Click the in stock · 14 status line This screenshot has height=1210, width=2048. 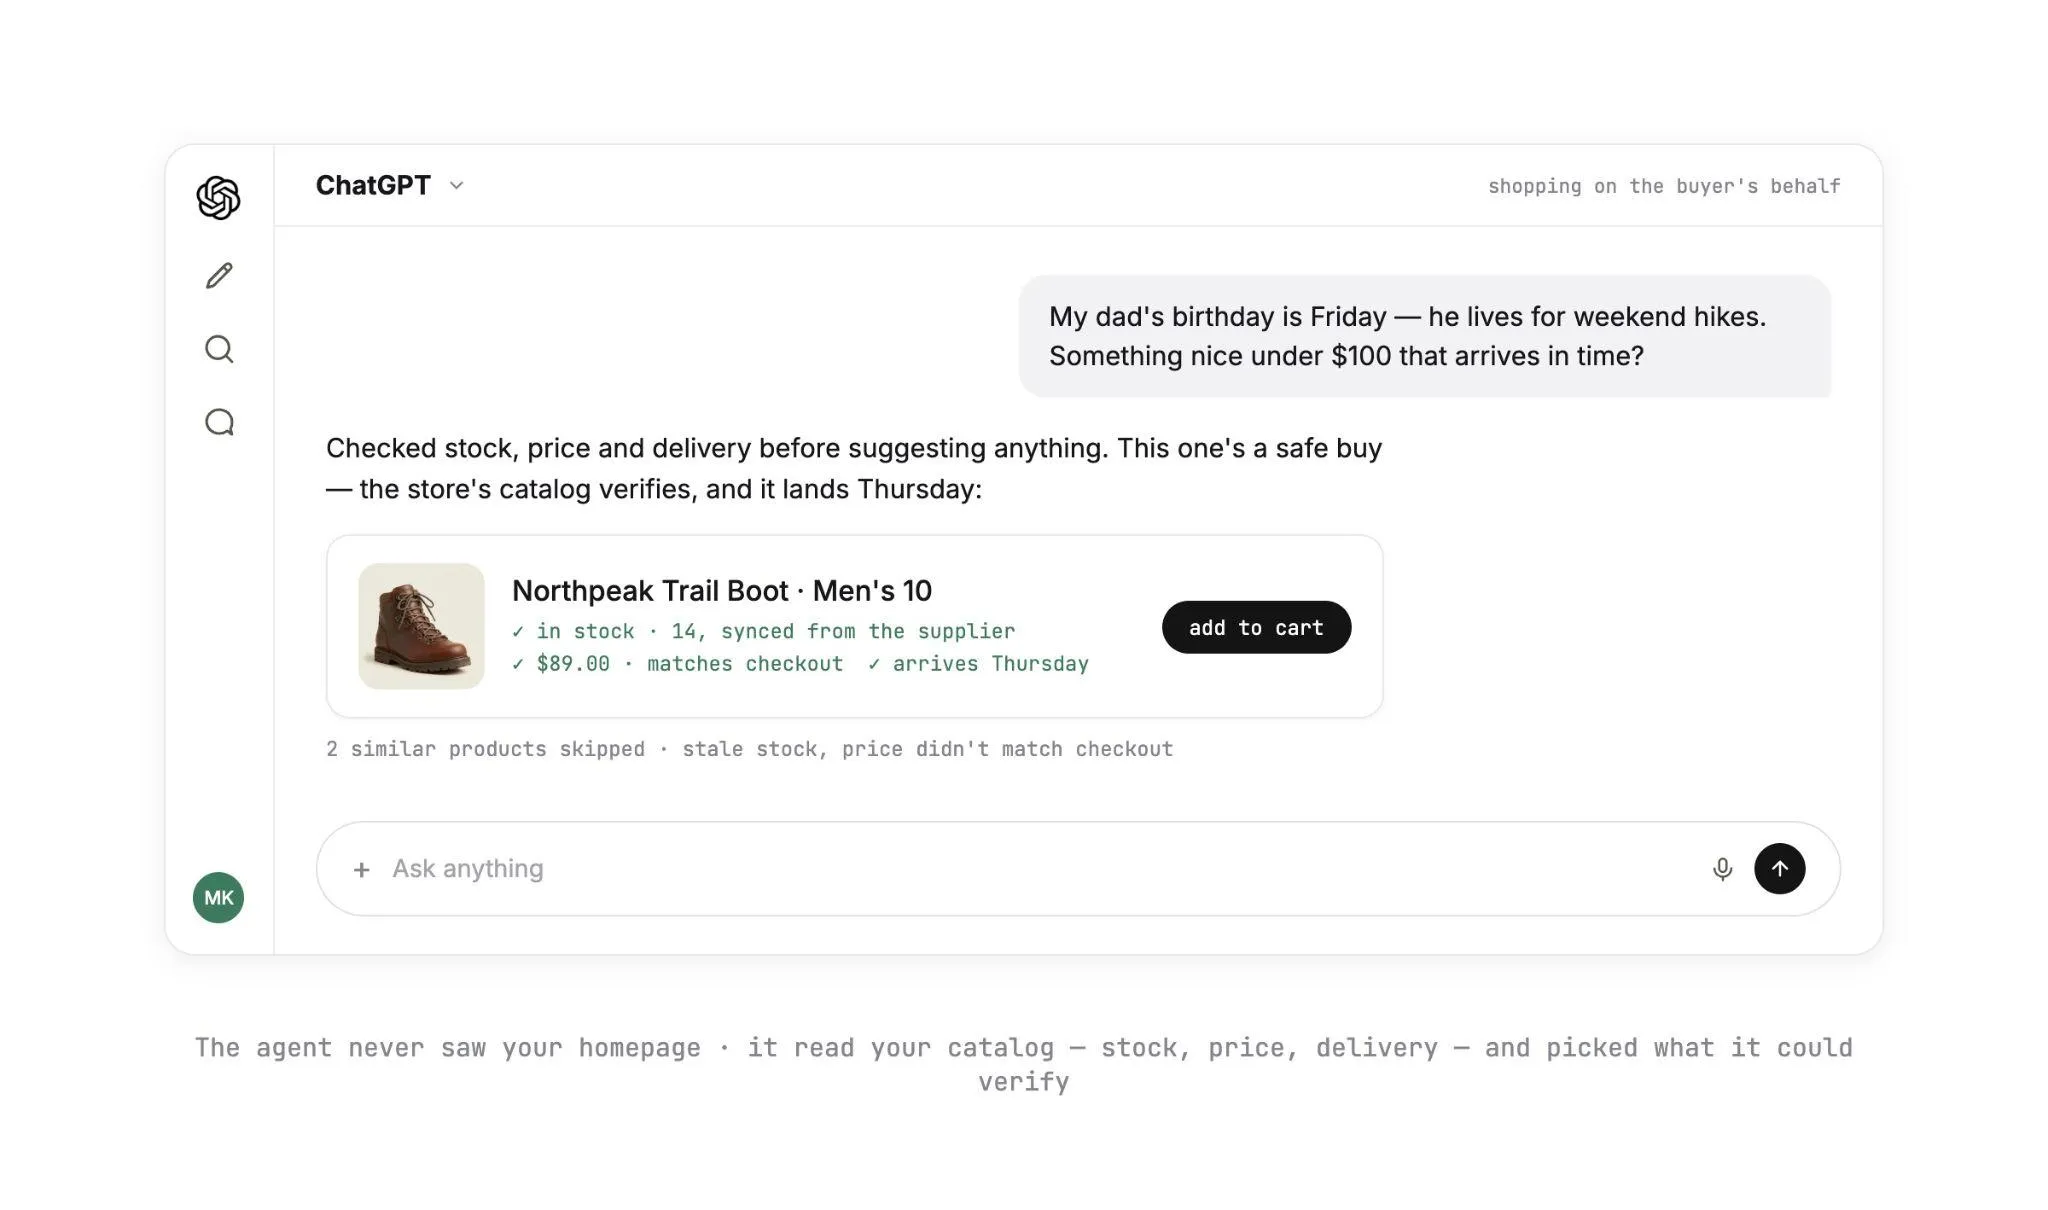pos(763,631)
